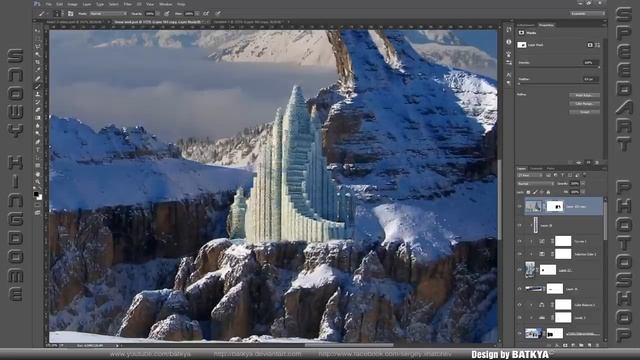This screenshot has height=360, width=640.
Task: Click the pressure-for-size icon in options bar
Action: point(218,13)
